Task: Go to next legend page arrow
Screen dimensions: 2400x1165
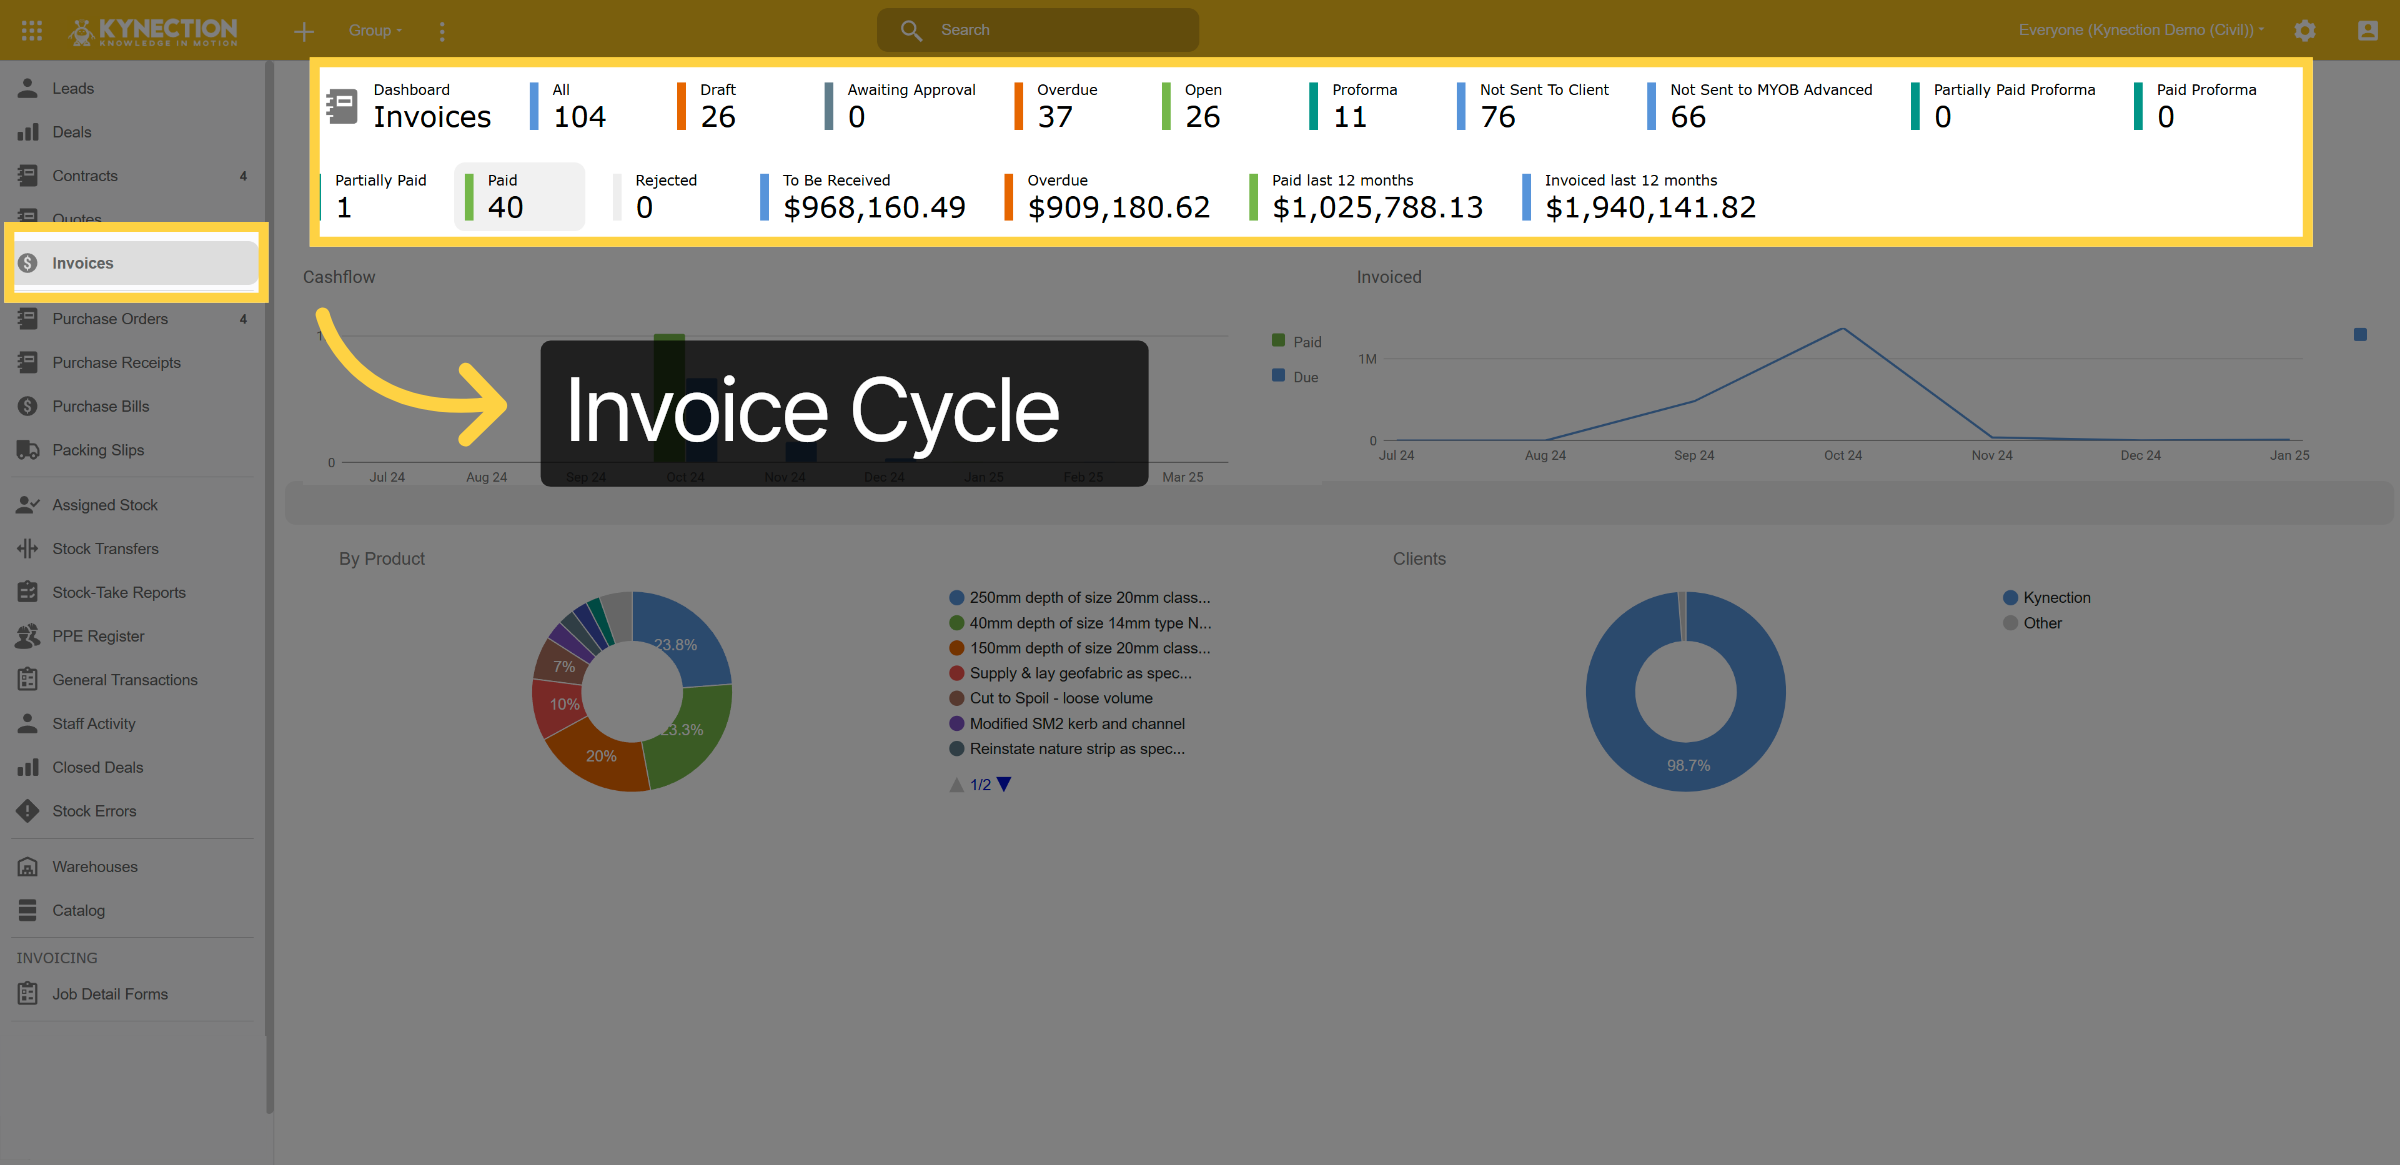Action: 1004,785
